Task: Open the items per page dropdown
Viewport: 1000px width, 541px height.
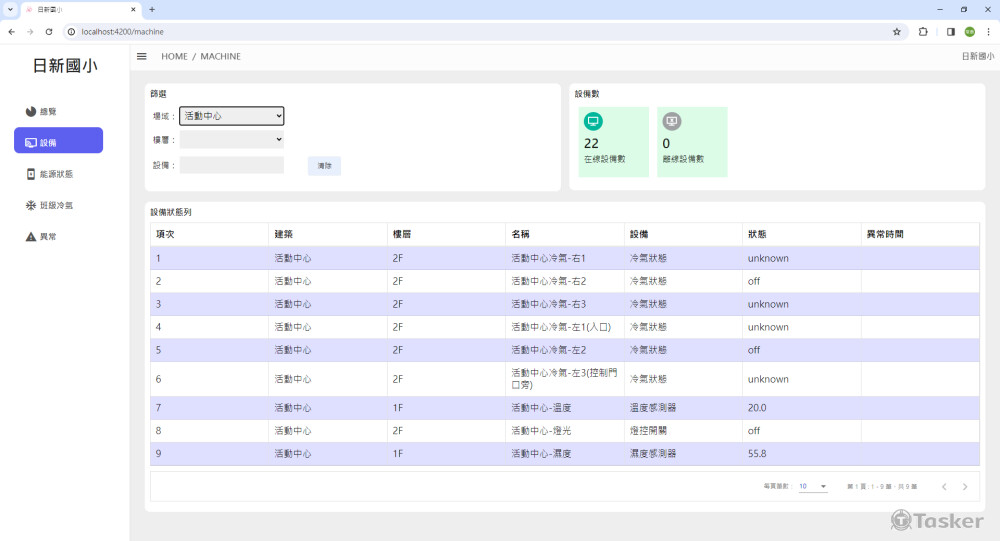Action: point(813,487)
